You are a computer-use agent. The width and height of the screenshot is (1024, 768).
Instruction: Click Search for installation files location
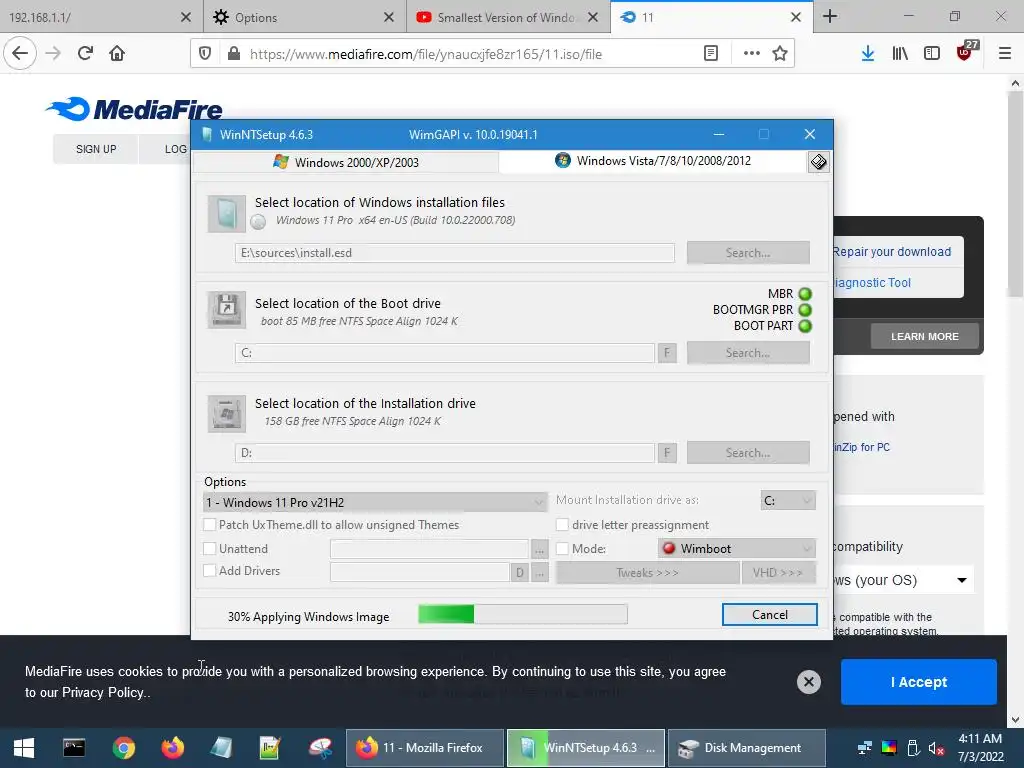(x=748, y=253)
